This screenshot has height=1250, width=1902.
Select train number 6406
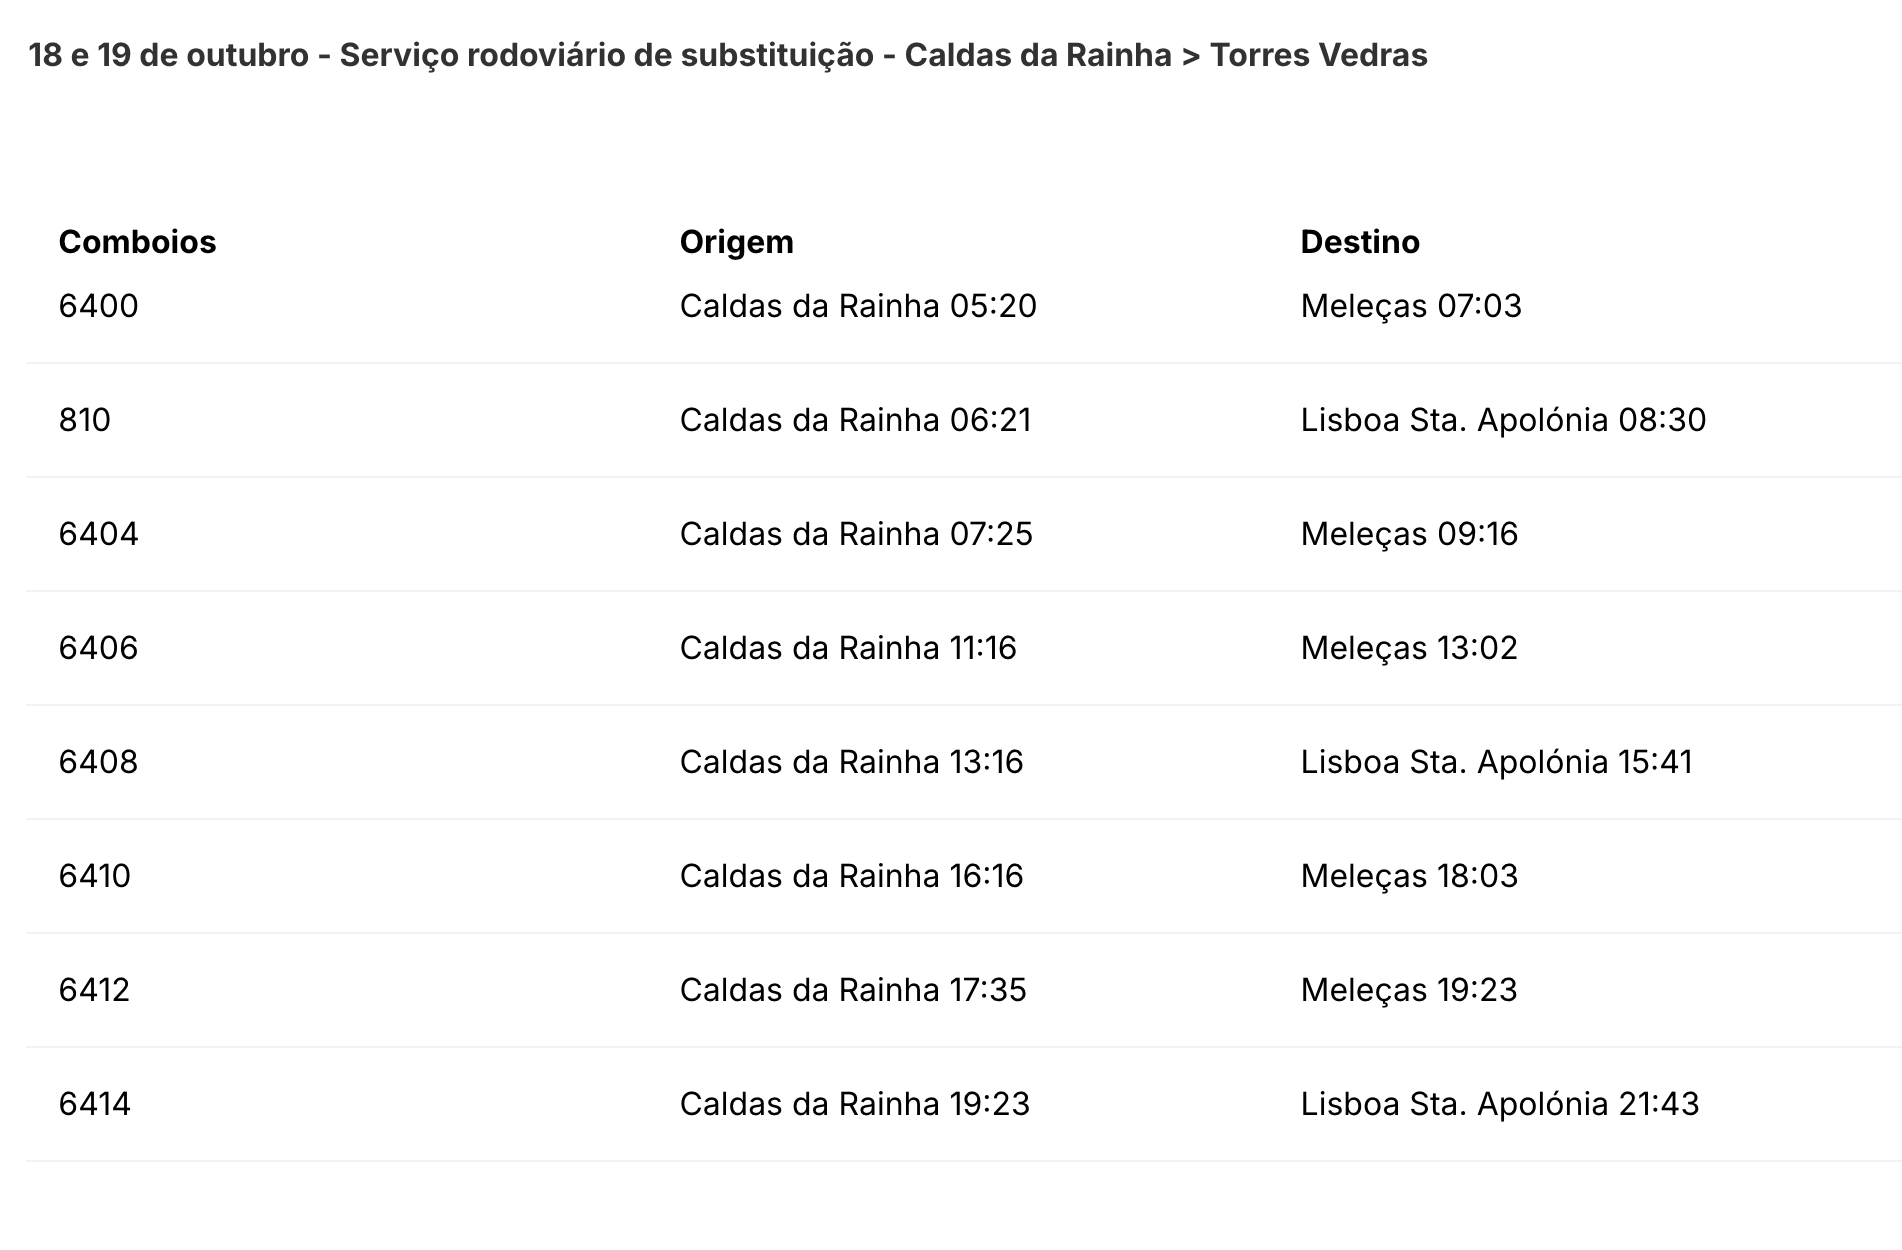click(98, 648)
